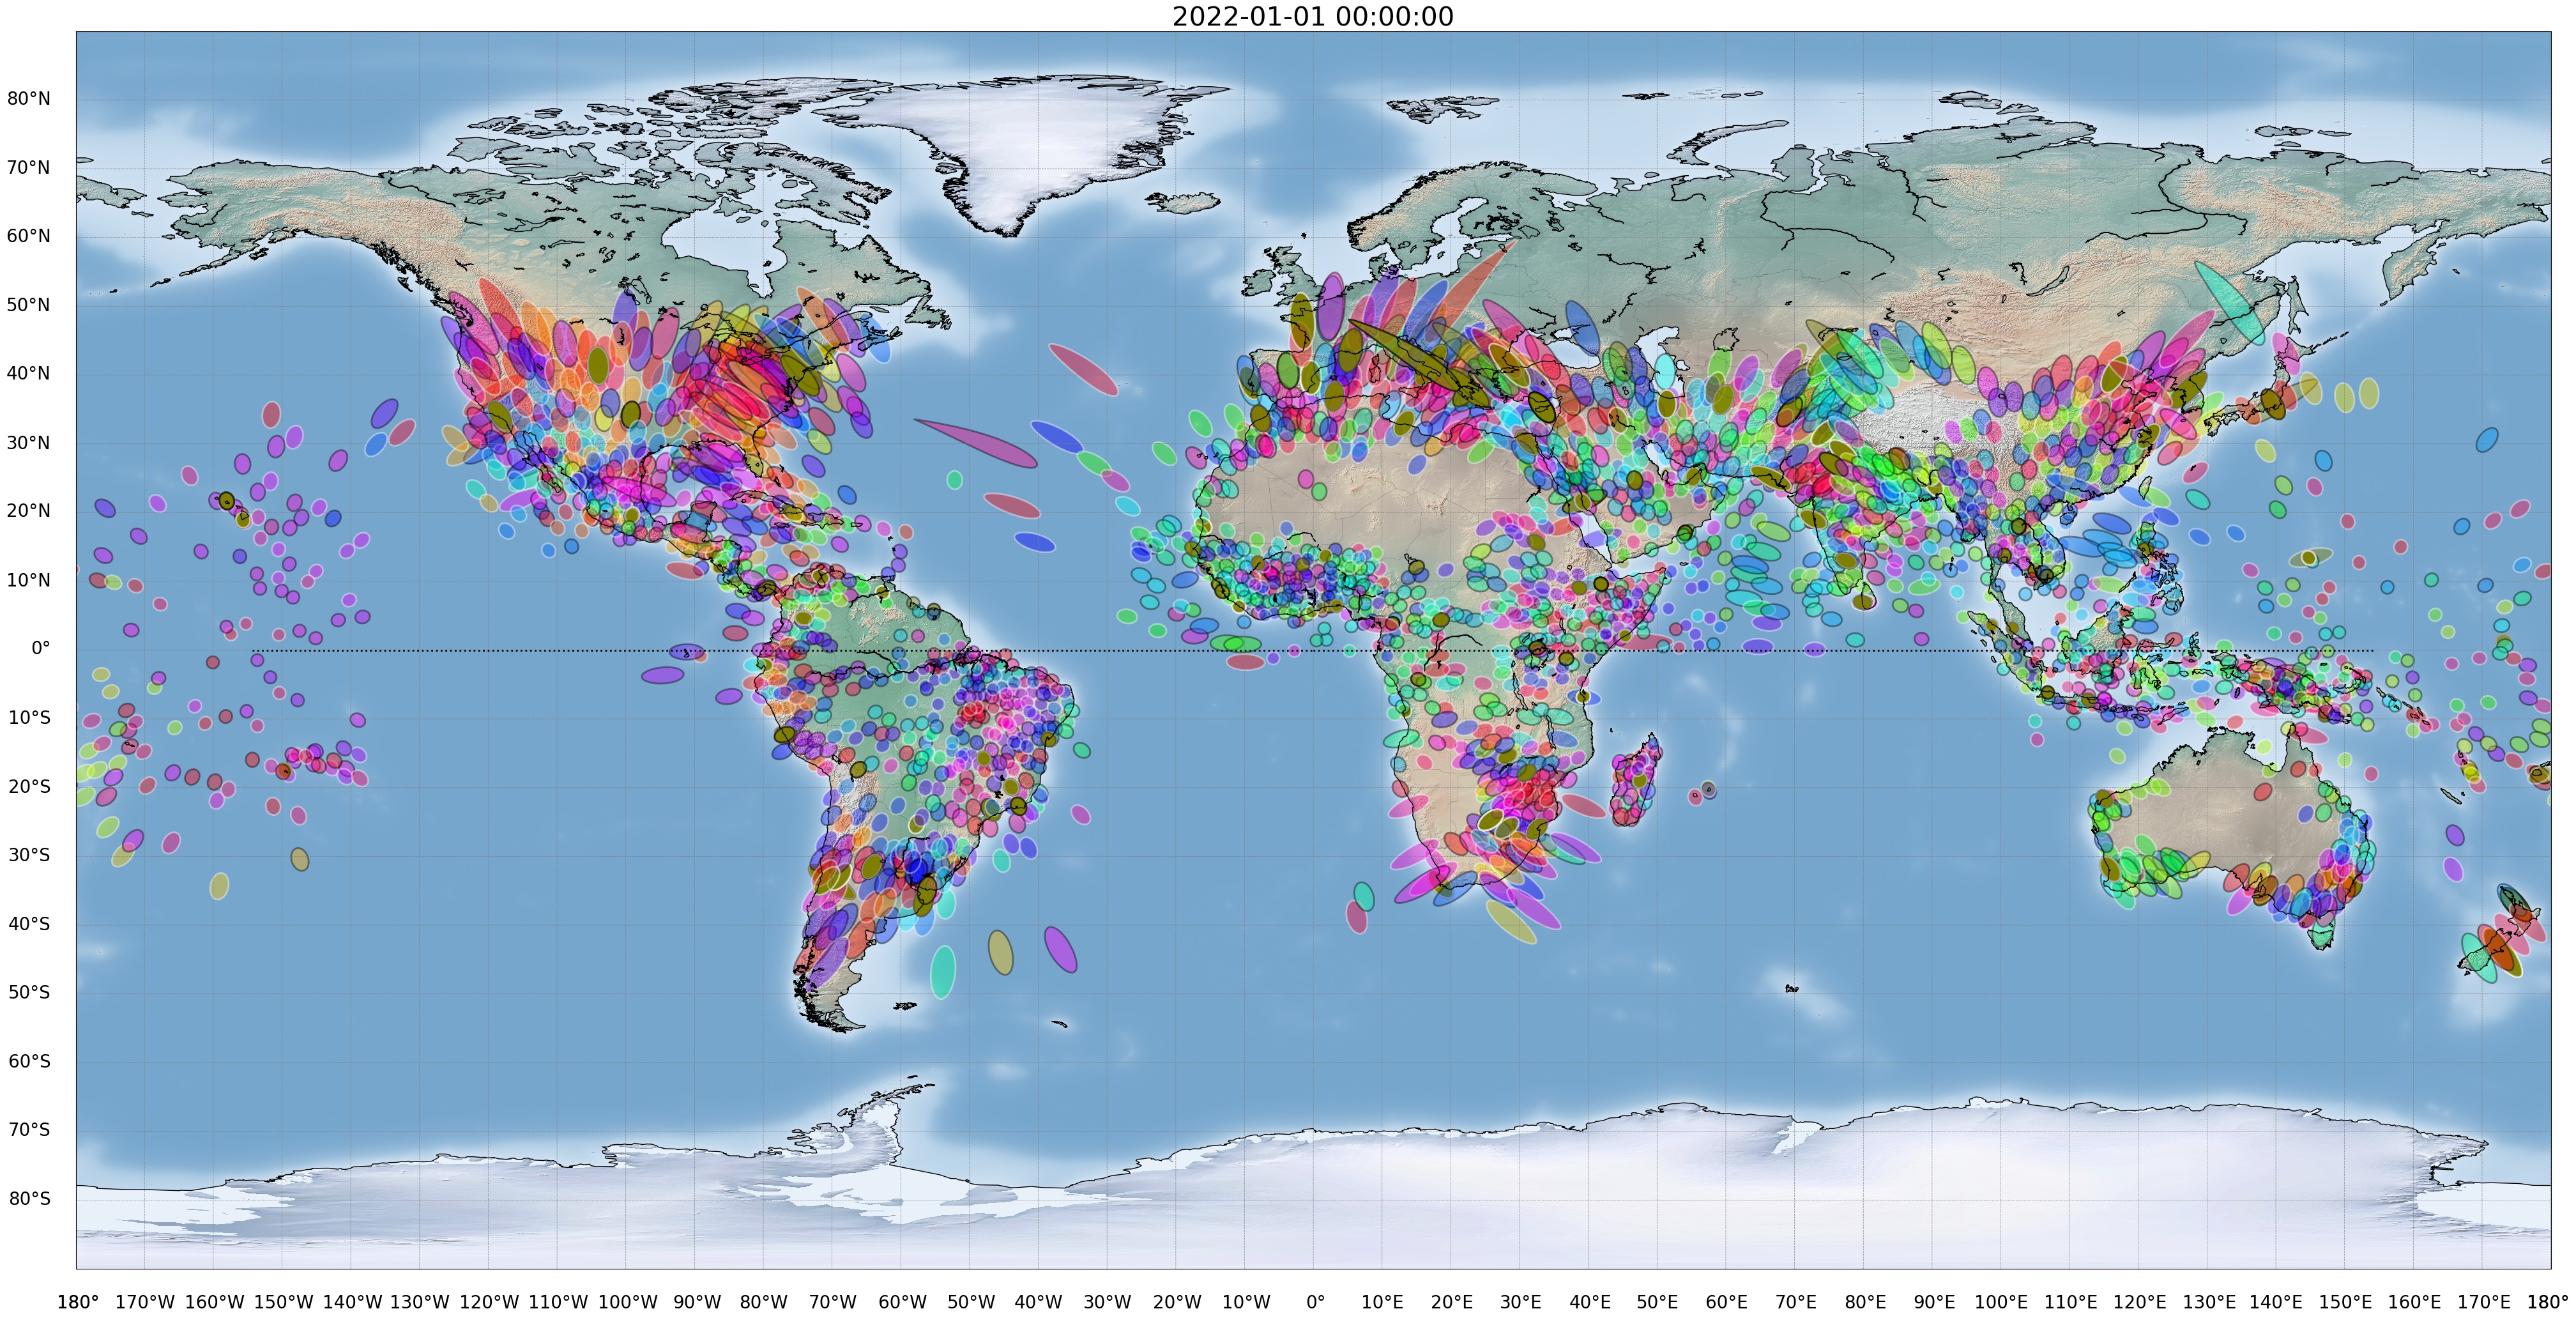Pick the "70°W" longitude label
Image resolution: width=2576 pixels, height=1318 pixels.
click(x=833, y=1302)
